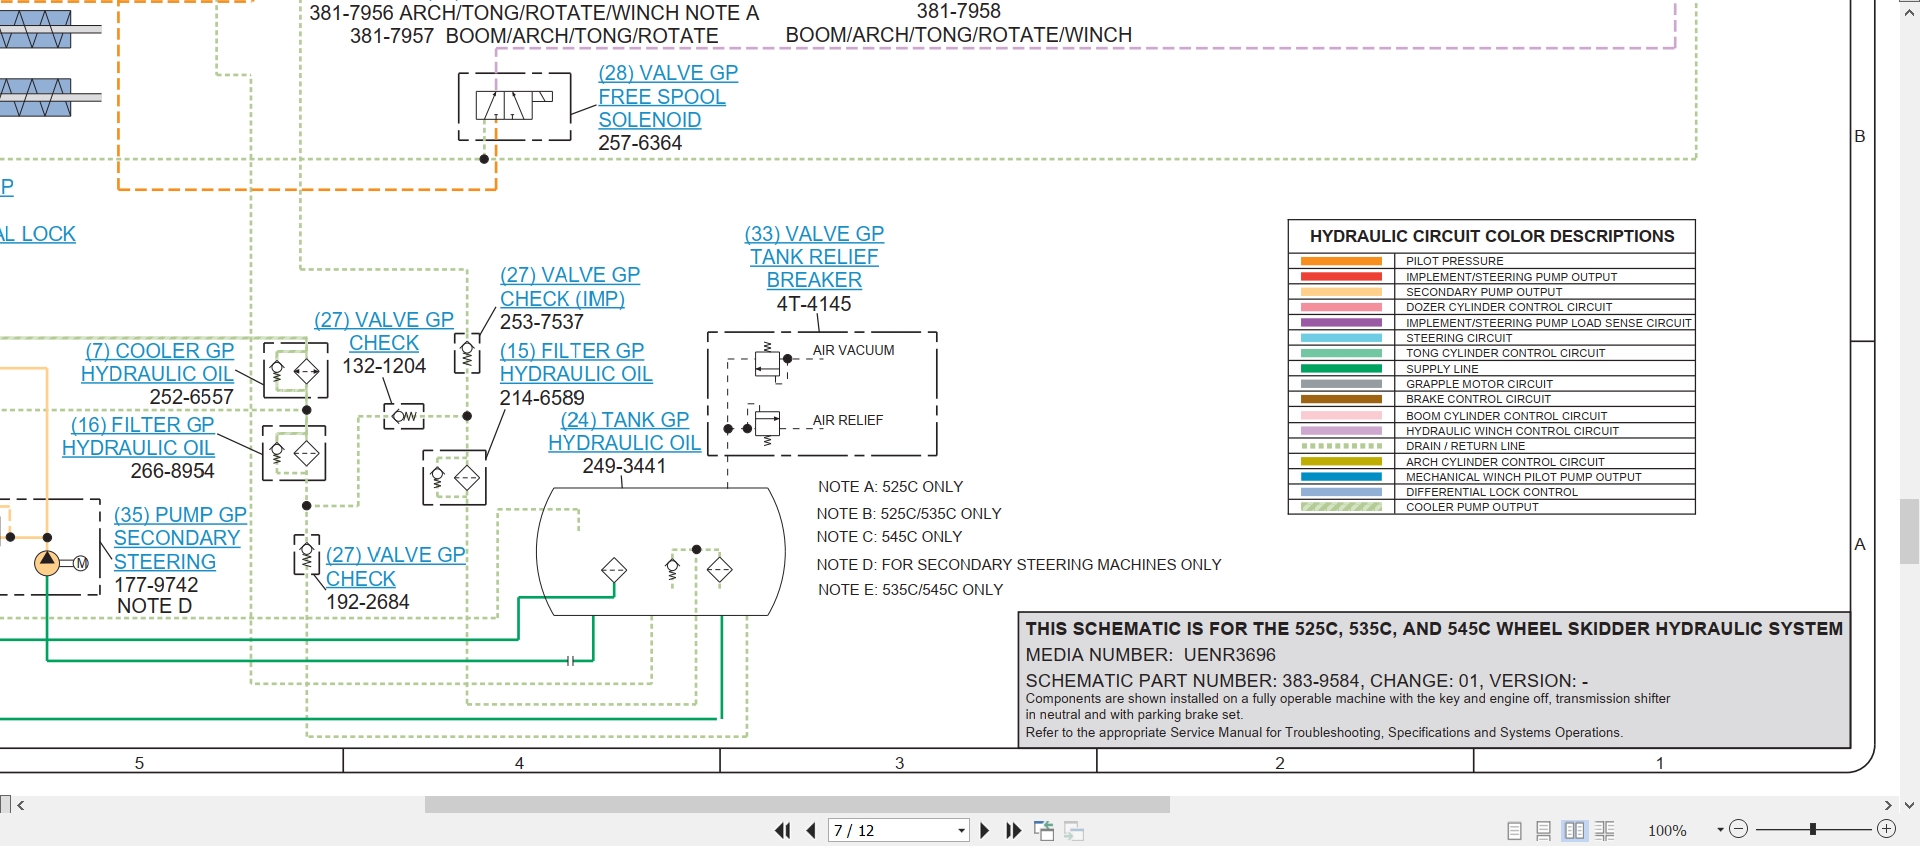Click the secondary steering pump symbol
The image size is (1920, 846).
click(x=47, y=563)
